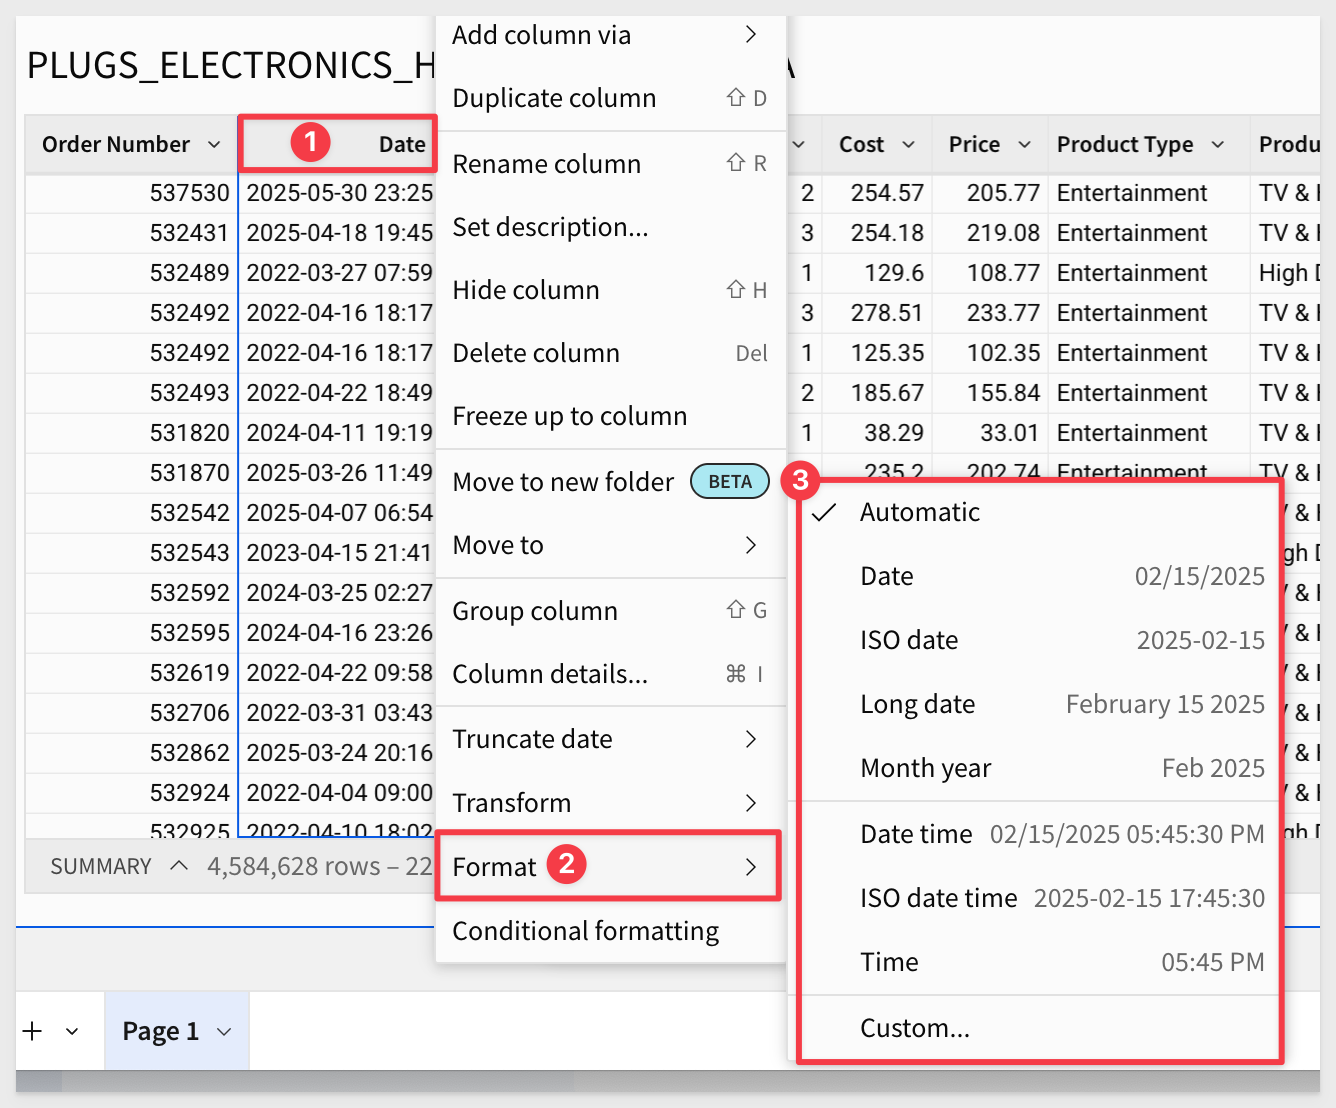This screenshot has width=1336, height=1108.
Task: Open Product Type column menu arrow
Action: tap(1217, 145)
